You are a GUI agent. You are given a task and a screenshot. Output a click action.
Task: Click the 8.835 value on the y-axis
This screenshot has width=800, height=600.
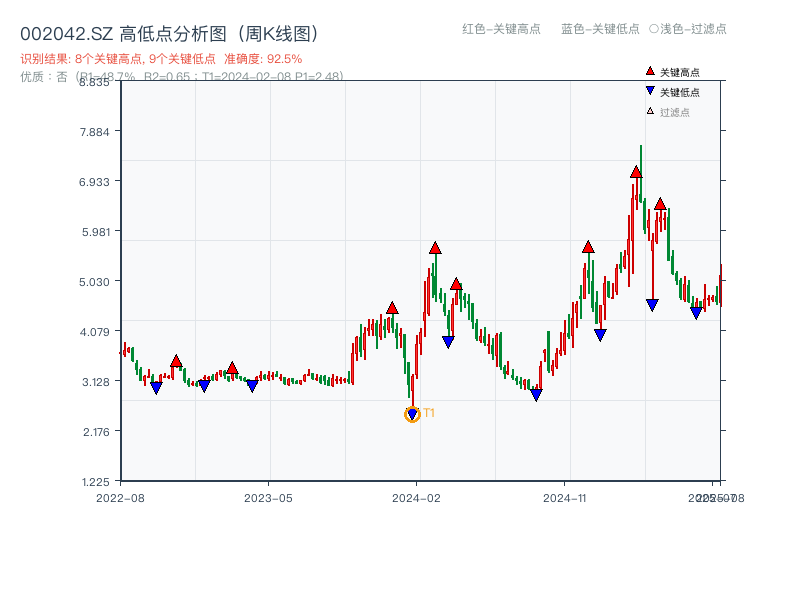point(92,83)
